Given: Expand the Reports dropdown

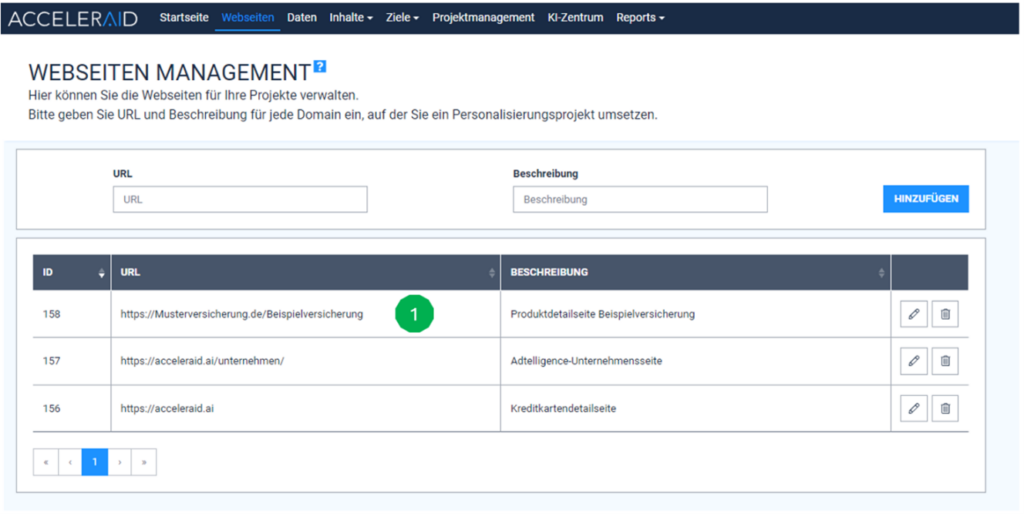Looking at the screenshot, I should pyautogui.click(x=639, y=18).
